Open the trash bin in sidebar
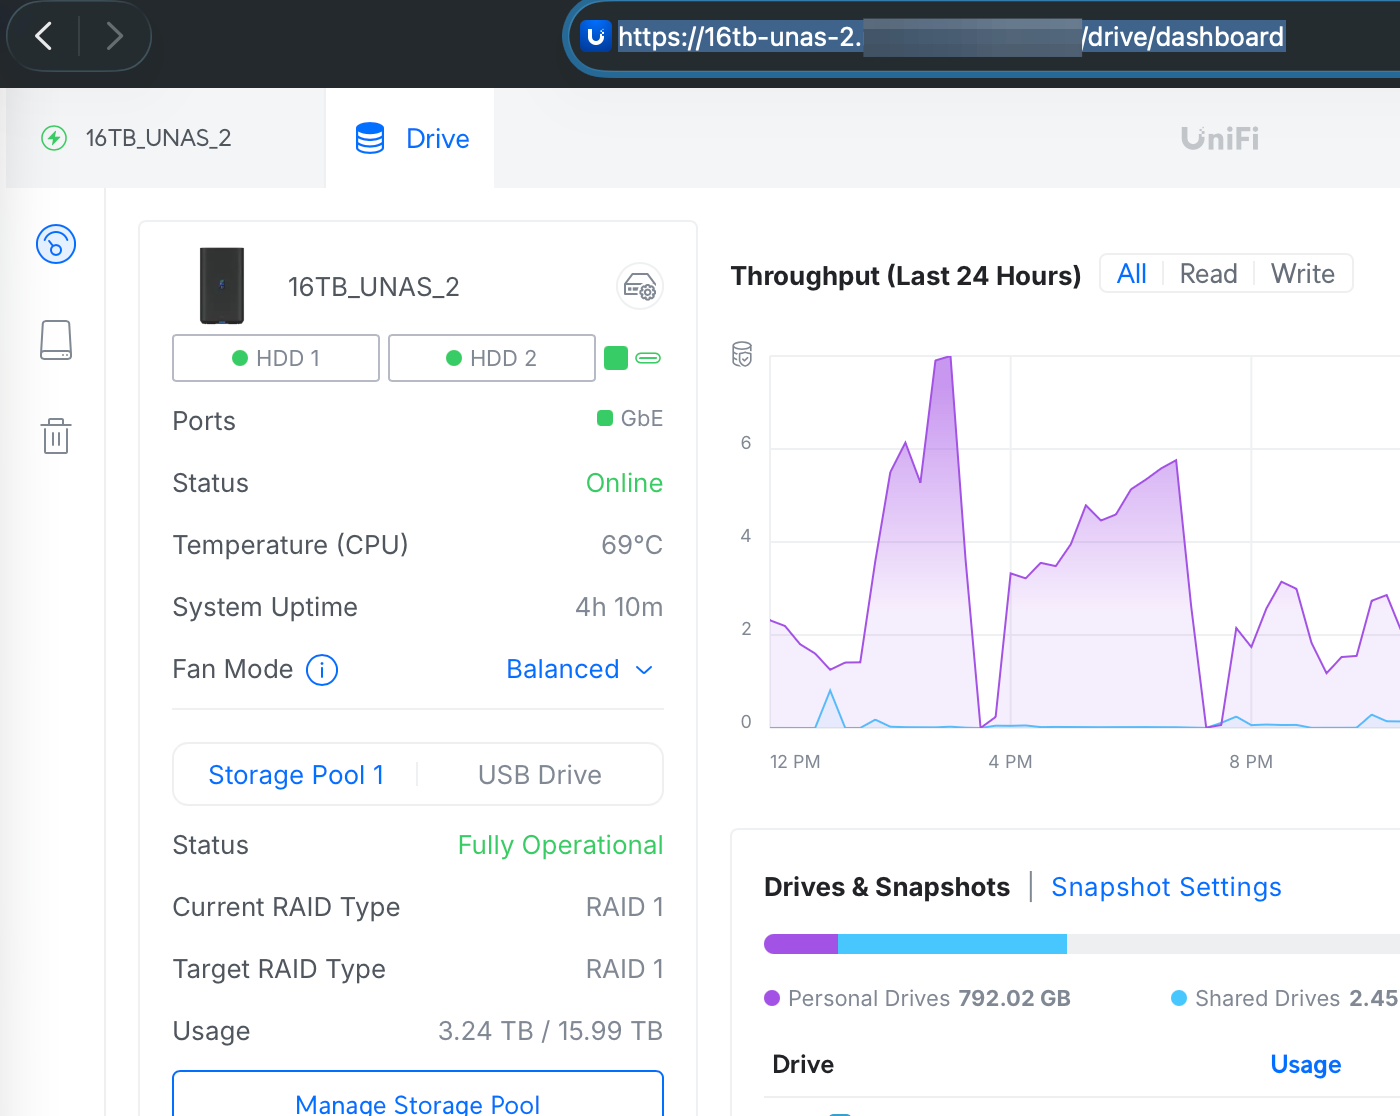The image size is (1400, 1116). 56,436
